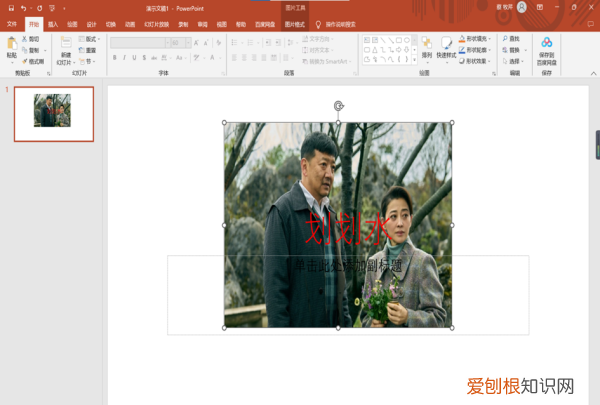Click the Clear Formatting icon
The image size is (600, 405).
tap(218, 42)
